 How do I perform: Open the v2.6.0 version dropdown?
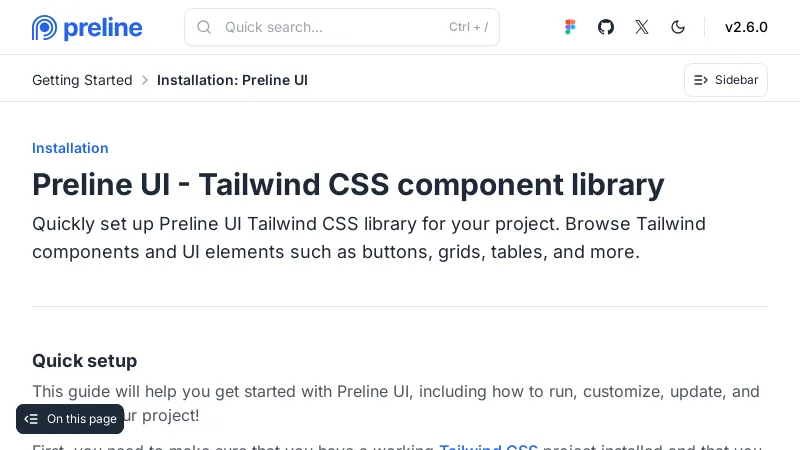click(x=746, y=27)
